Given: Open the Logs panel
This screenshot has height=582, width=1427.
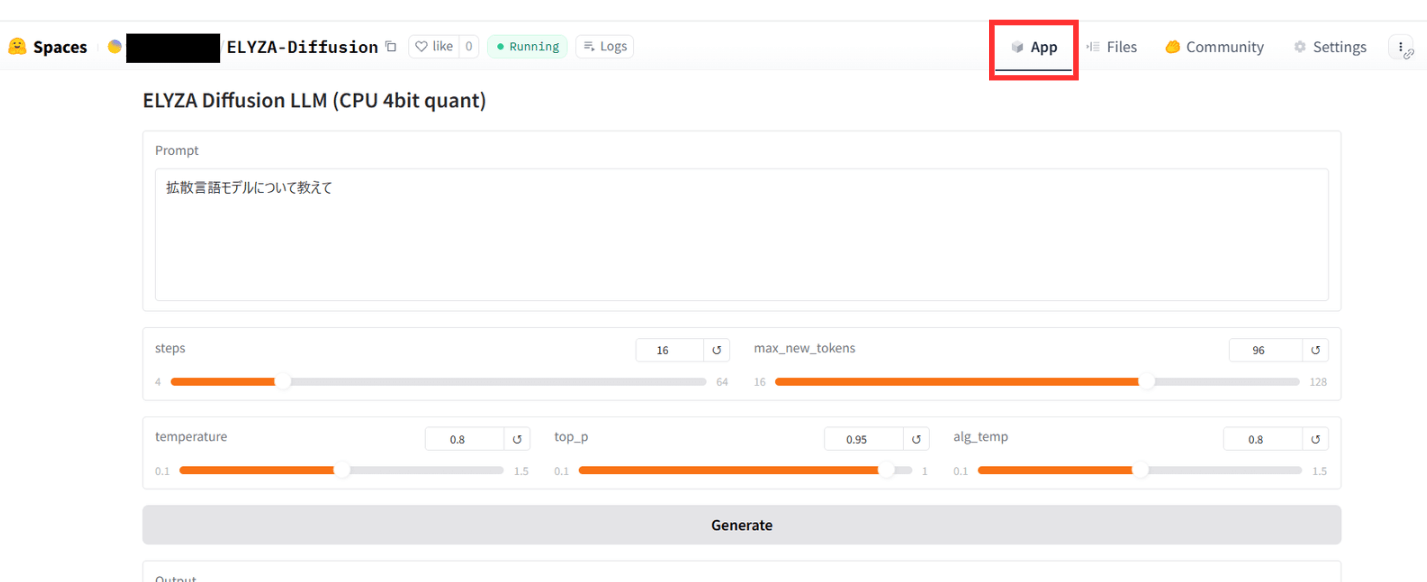Looking at the screenshot, I should 605,46.
